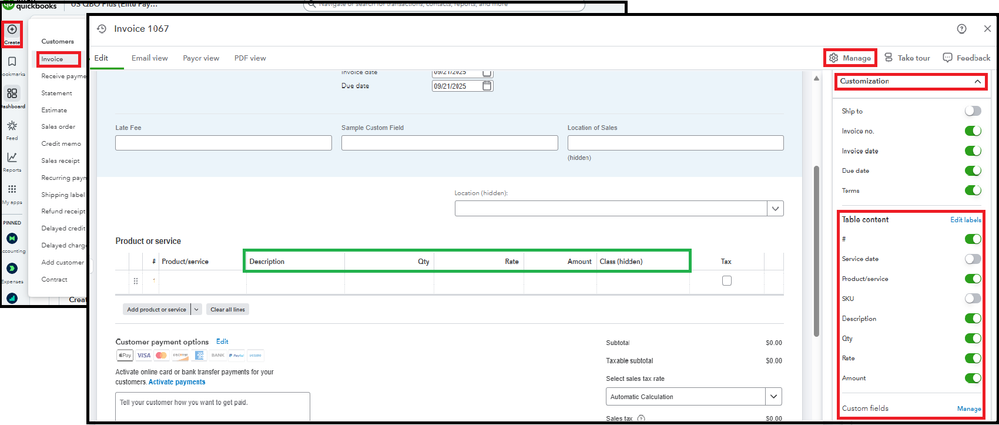The height and width of the screenshot is (425, 999).
Task: Toggle the Invoice date switch
Action: pos(973,151)
